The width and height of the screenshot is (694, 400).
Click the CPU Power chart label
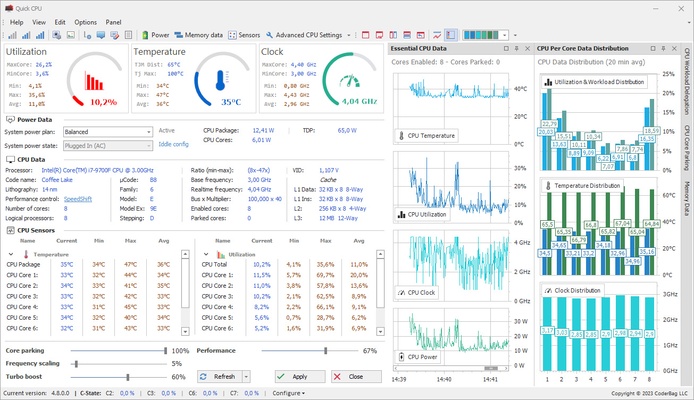click(417, 357)
